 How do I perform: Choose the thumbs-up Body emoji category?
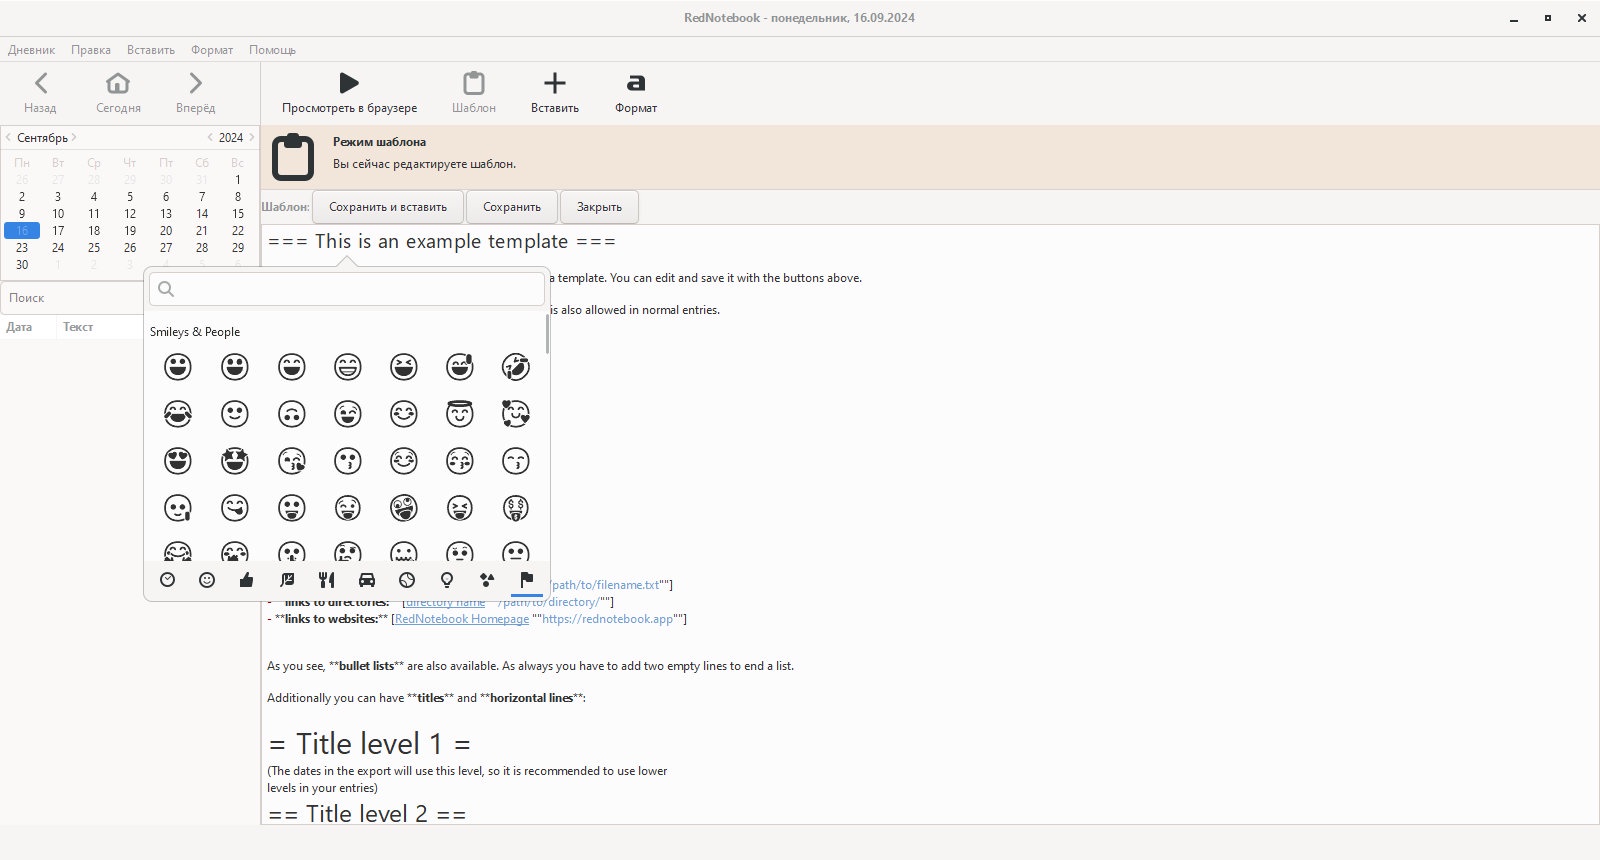pos(247,580)
